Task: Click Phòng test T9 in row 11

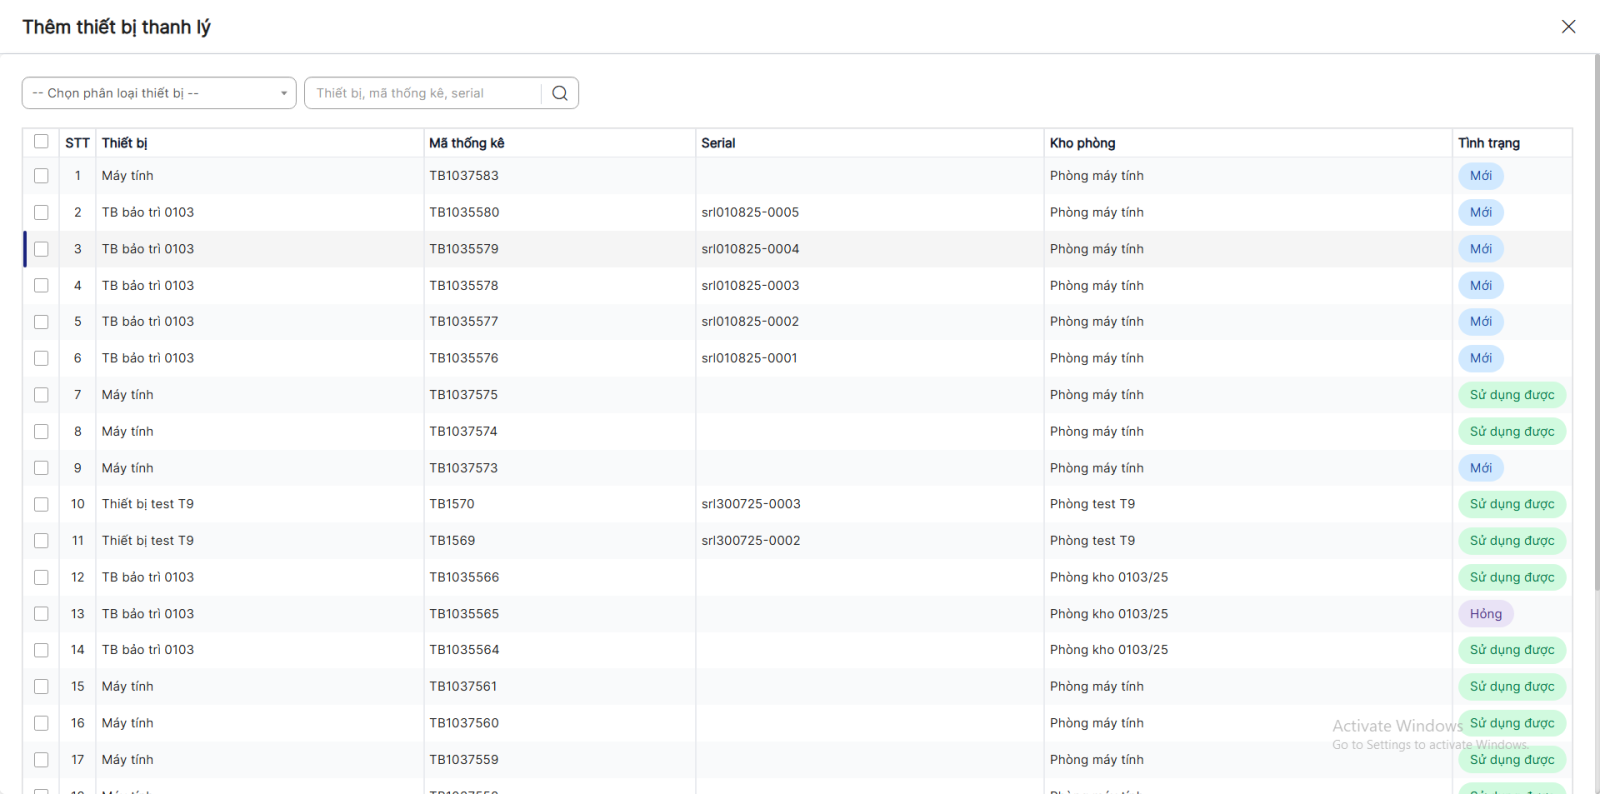Action: point(1092,541)
